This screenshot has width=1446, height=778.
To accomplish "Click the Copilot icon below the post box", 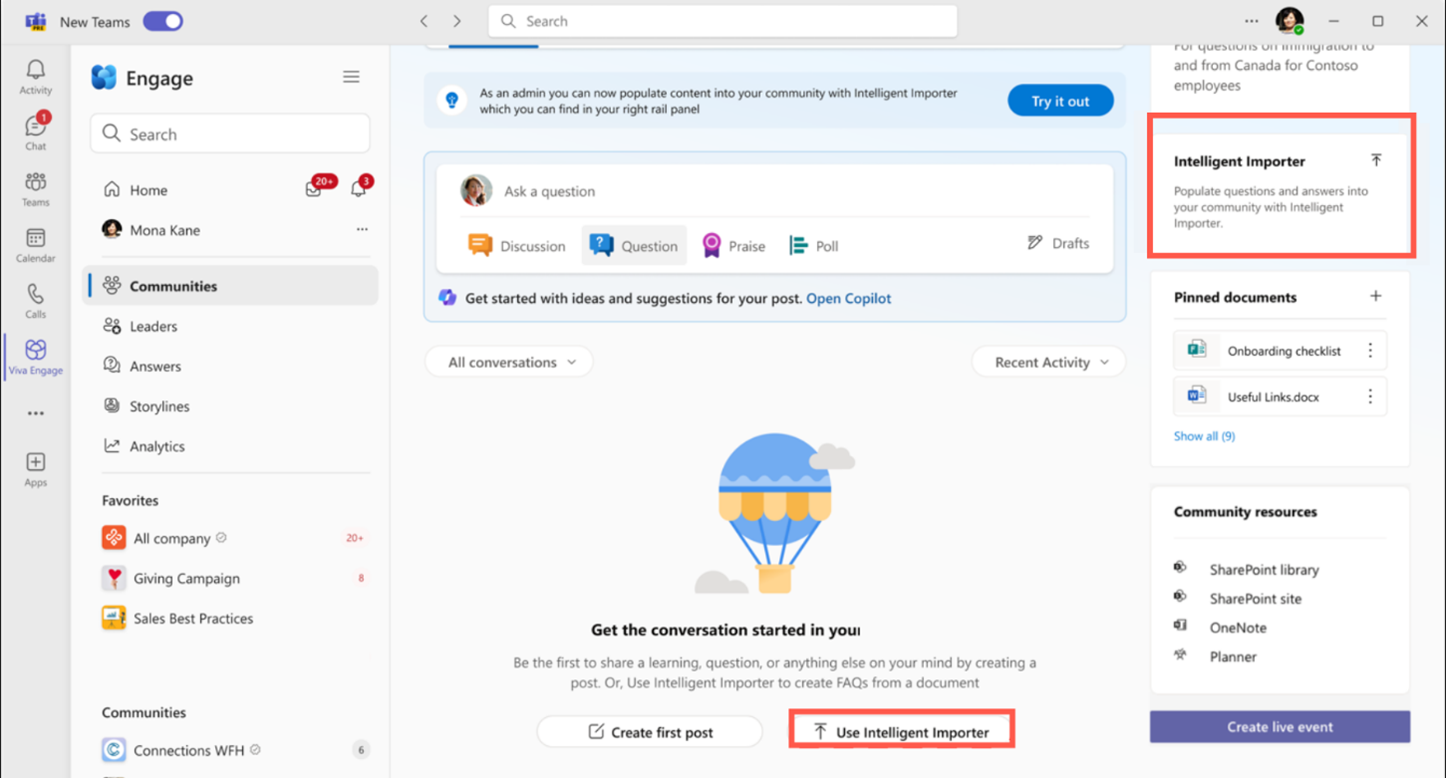I will 447,298.
